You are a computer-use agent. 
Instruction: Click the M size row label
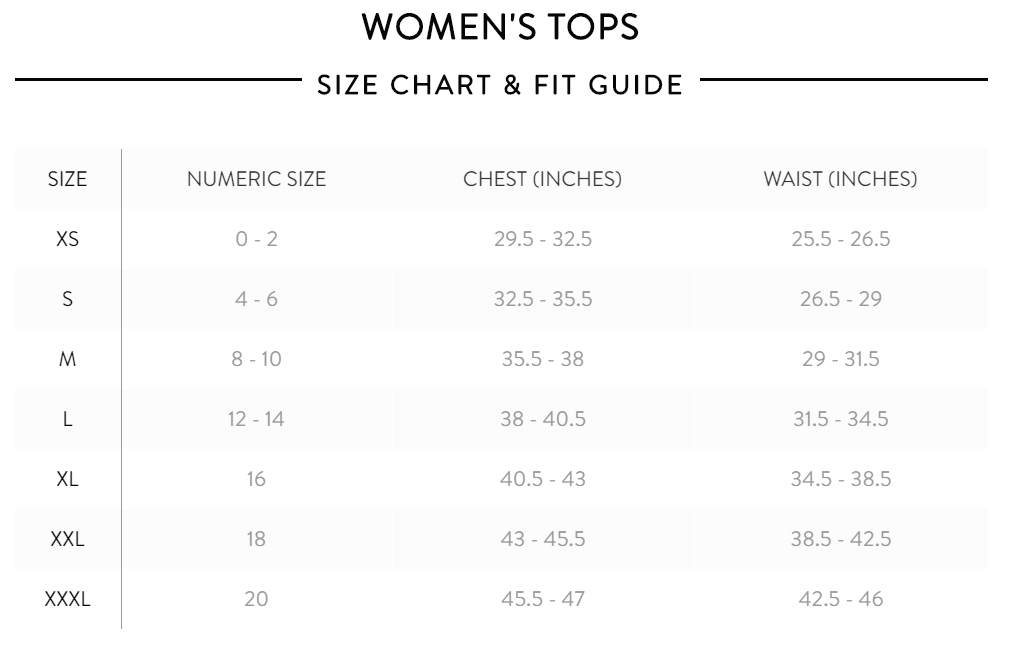pyautogui.click(x=67, y=359)
